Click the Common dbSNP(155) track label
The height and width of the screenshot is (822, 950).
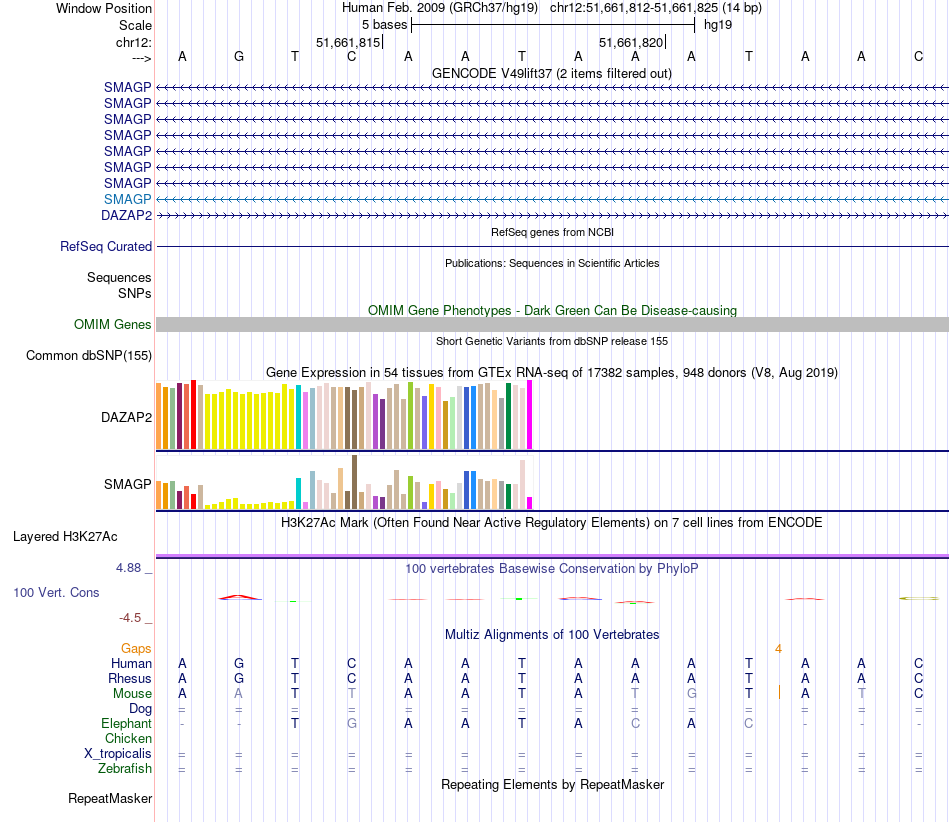point(88,356)
